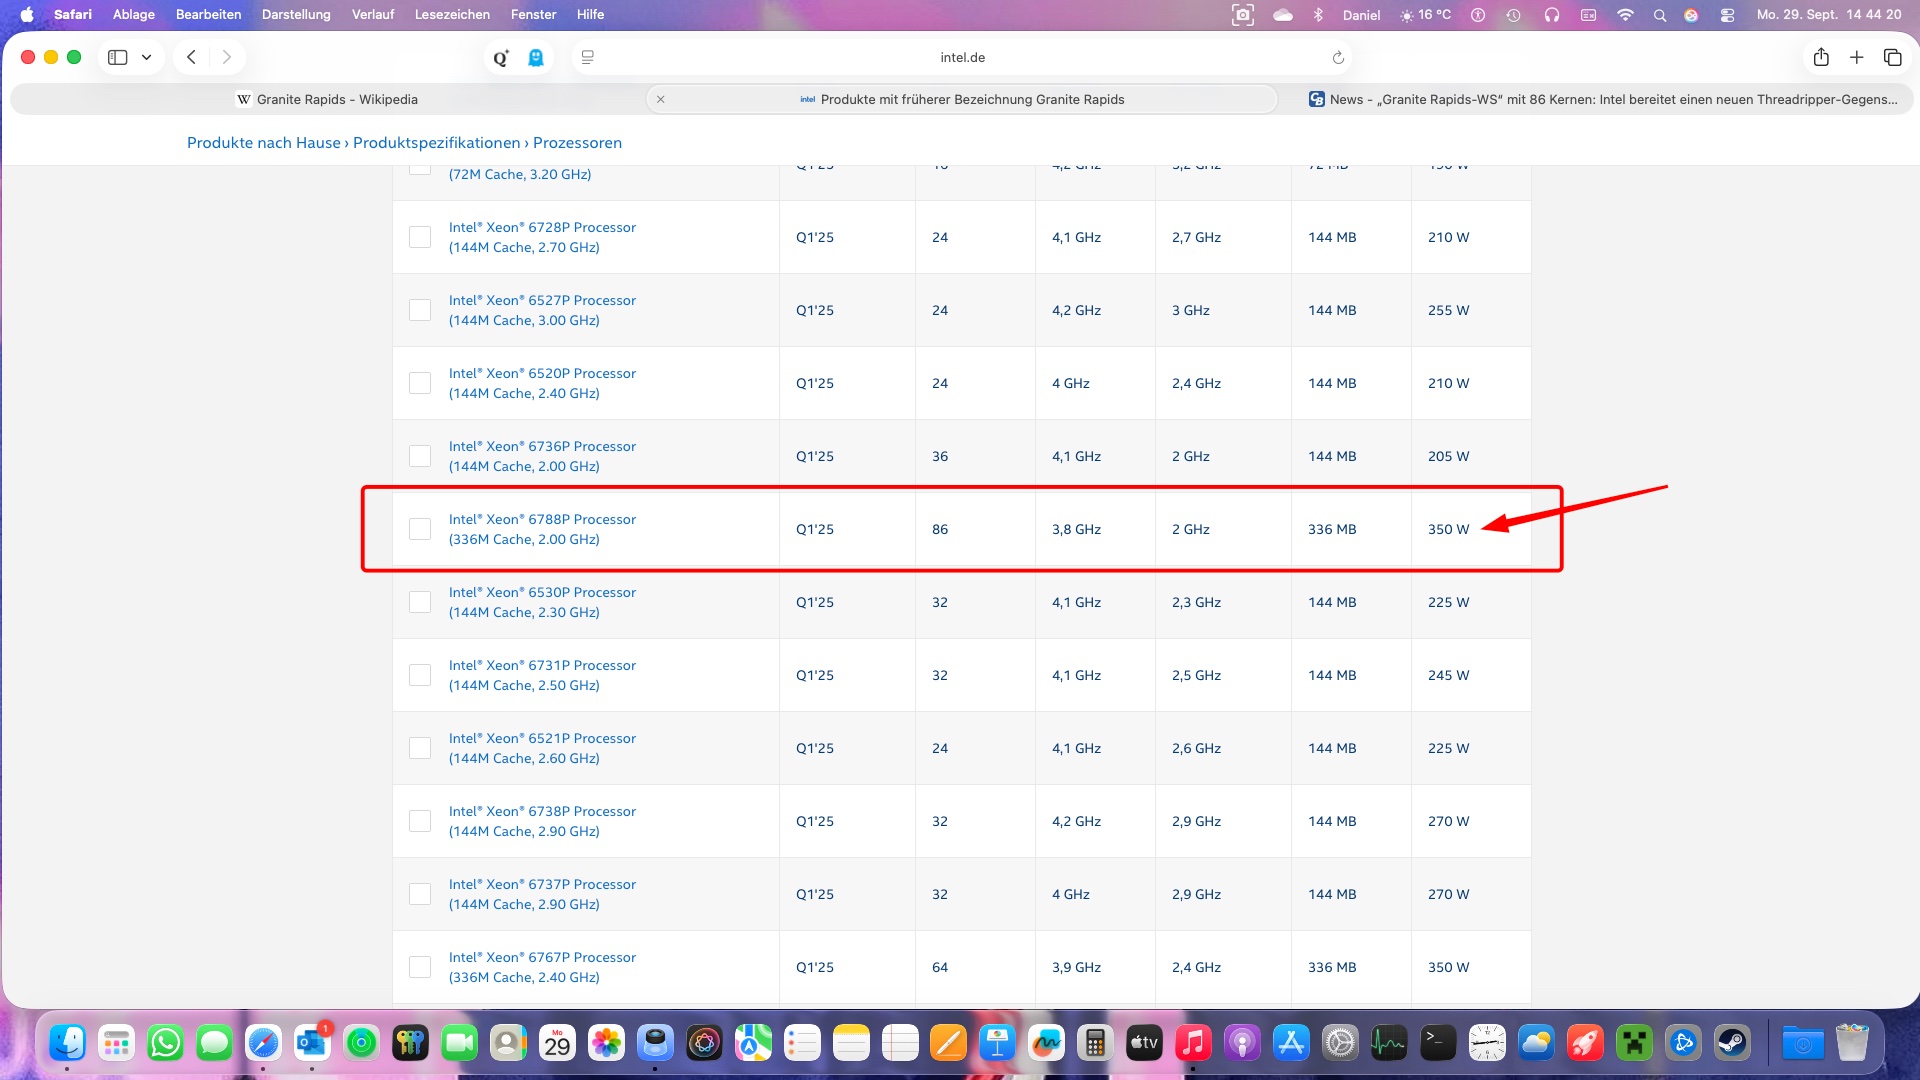
Task: Go back with the back arrow
Action: coord(191,57)
